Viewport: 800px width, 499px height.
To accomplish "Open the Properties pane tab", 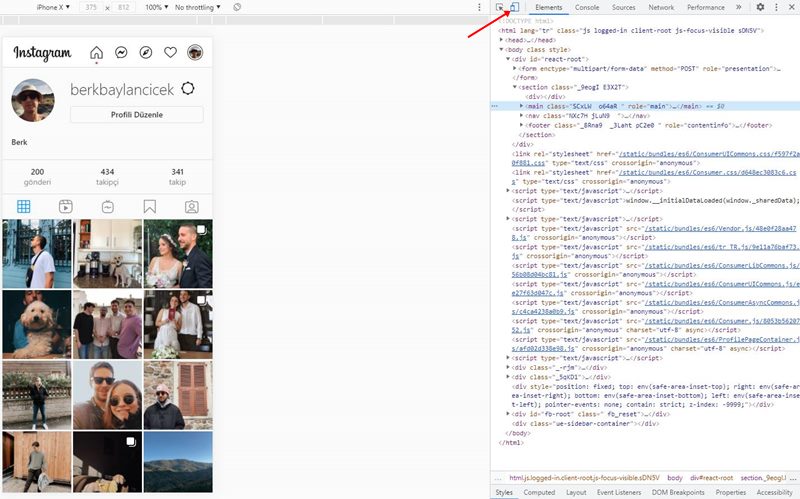I will click(731, 492).
